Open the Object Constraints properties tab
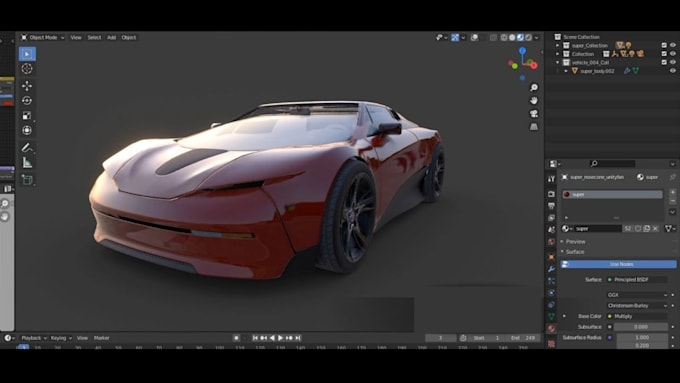 pos(551,304)
